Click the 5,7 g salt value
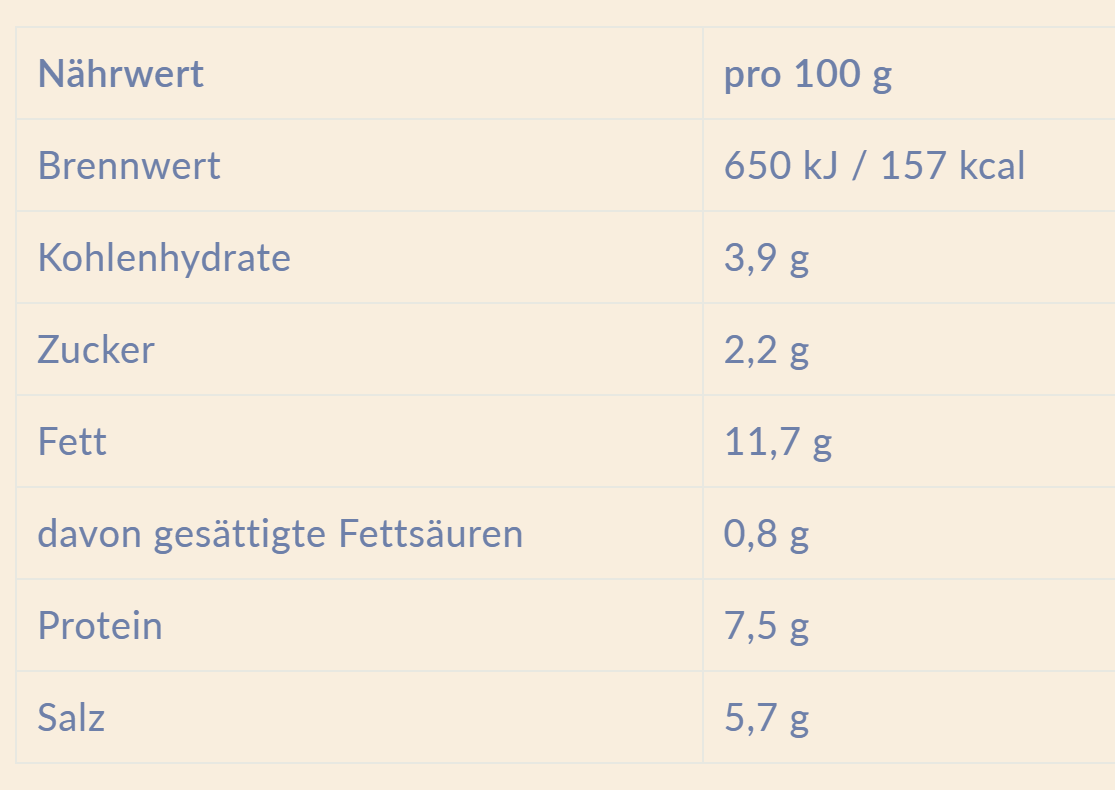The height and width of the screenshot is (790, 1115). tap(766, 718)
